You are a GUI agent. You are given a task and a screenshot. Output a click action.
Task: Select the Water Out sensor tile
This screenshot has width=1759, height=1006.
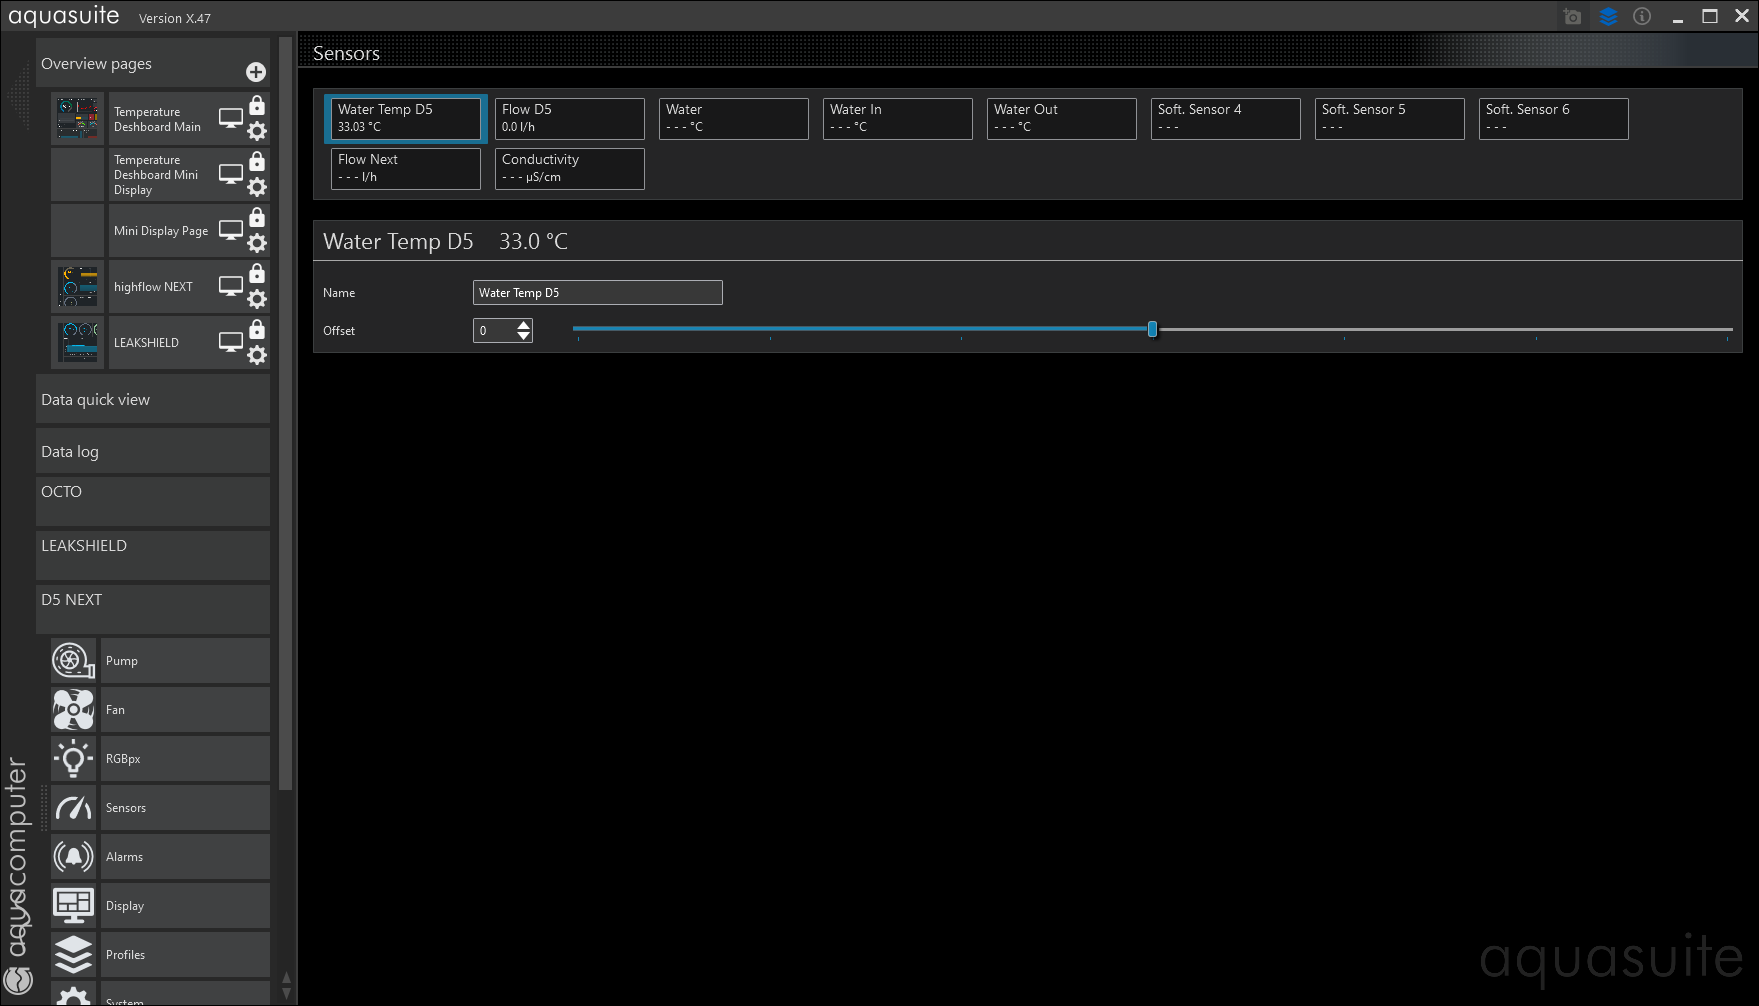pyautogui.click(x=1062, y=119)
